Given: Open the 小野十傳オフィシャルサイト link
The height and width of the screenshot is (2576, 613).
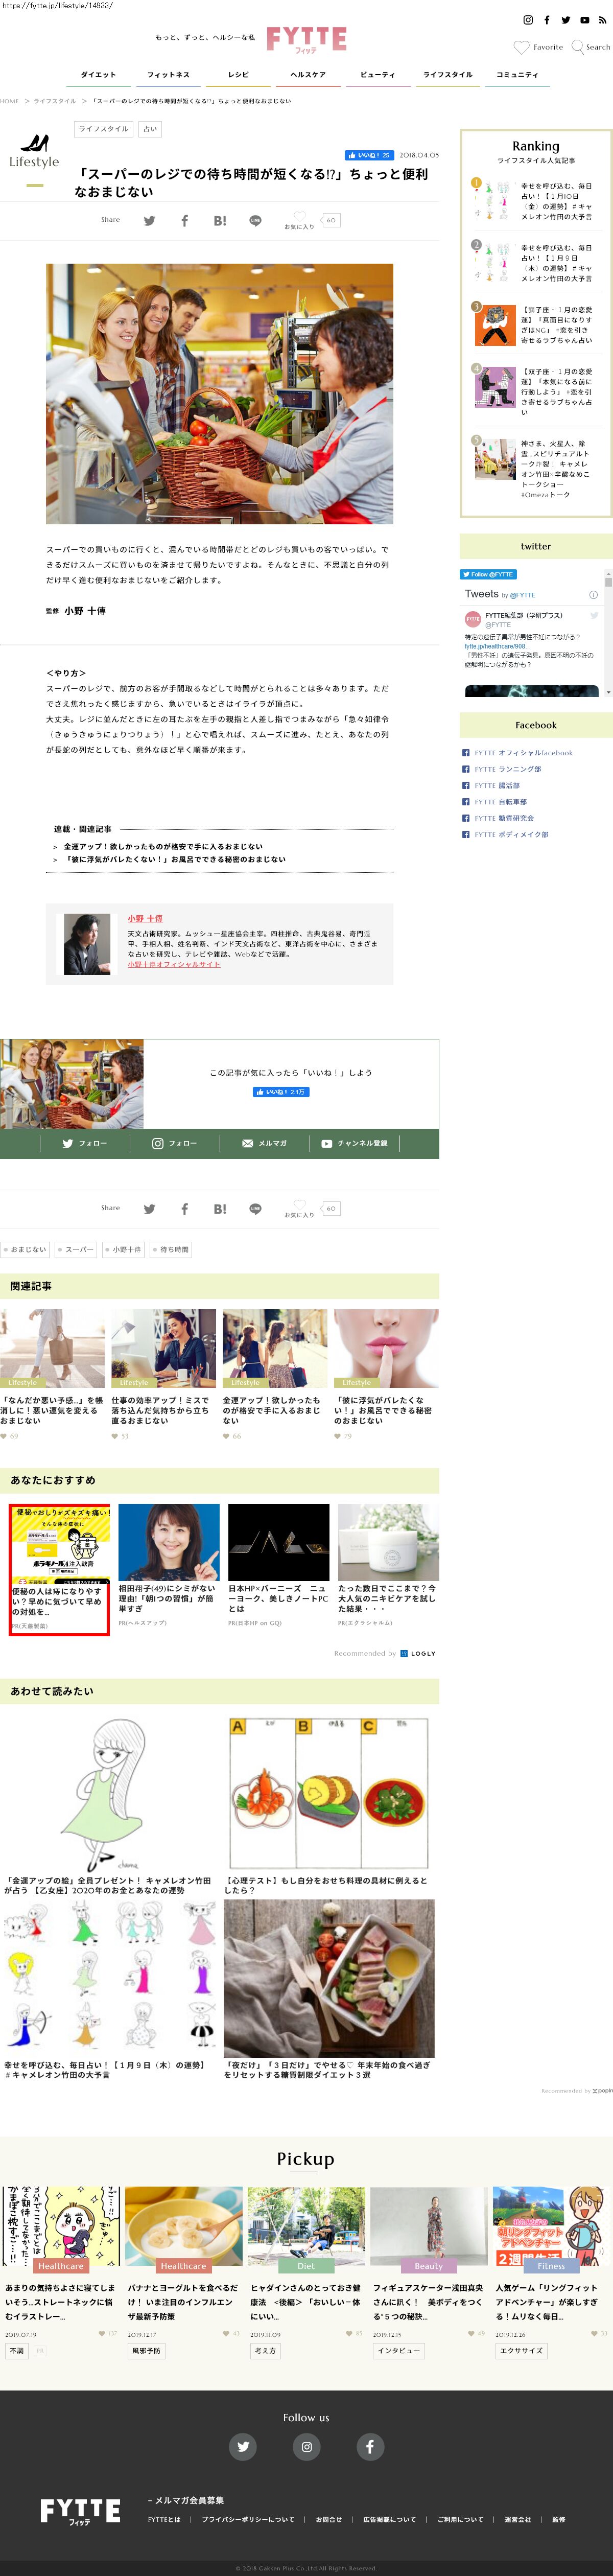Looking at the screenshot, I should click(174, 964).
